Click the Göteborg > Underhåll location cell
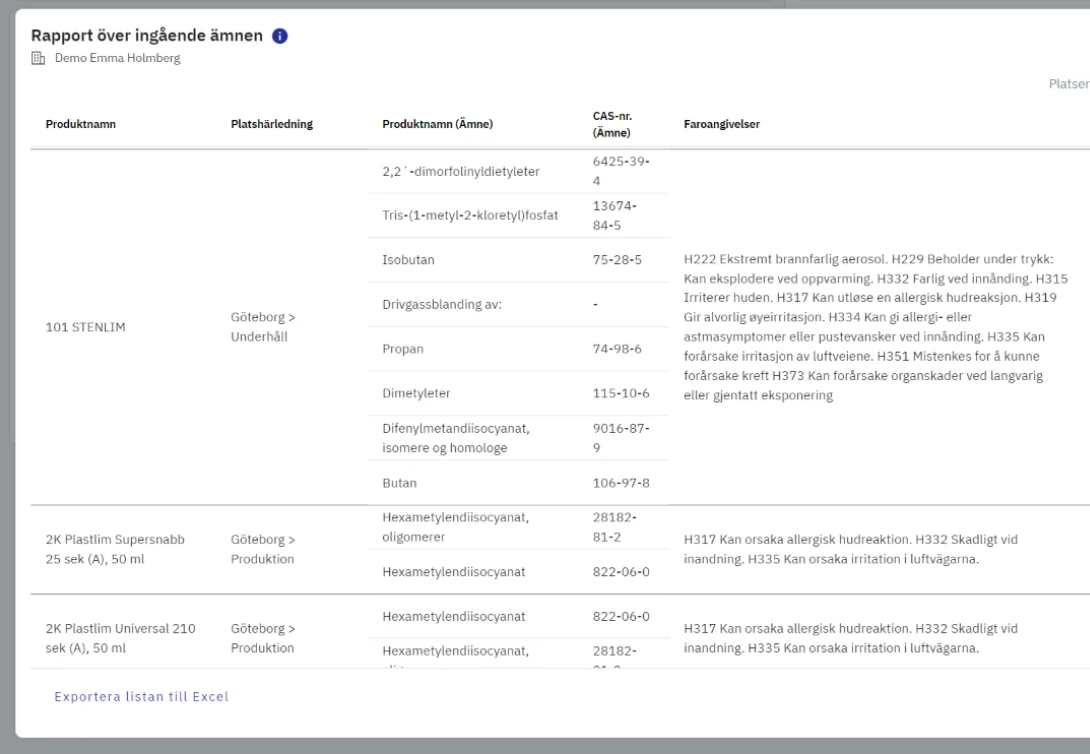Viewport: 1090px width, 754px height. click(x=263, y=326)
